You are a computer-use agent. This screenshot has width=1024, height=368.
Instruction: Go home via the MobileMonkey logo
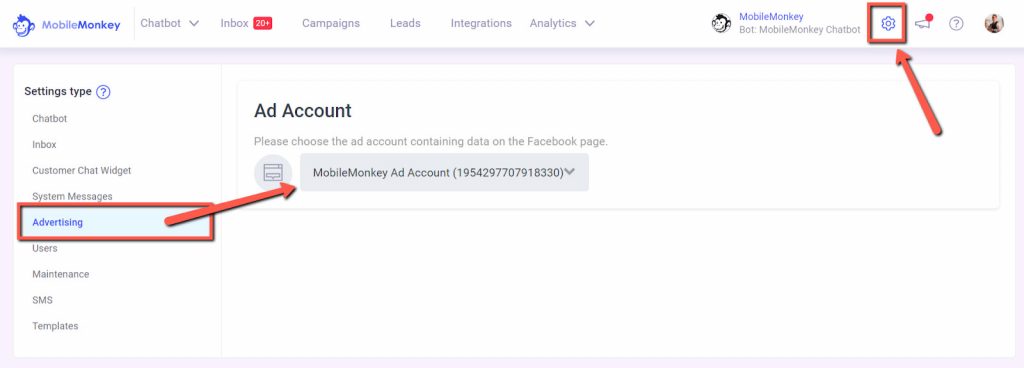click(67, 25)
